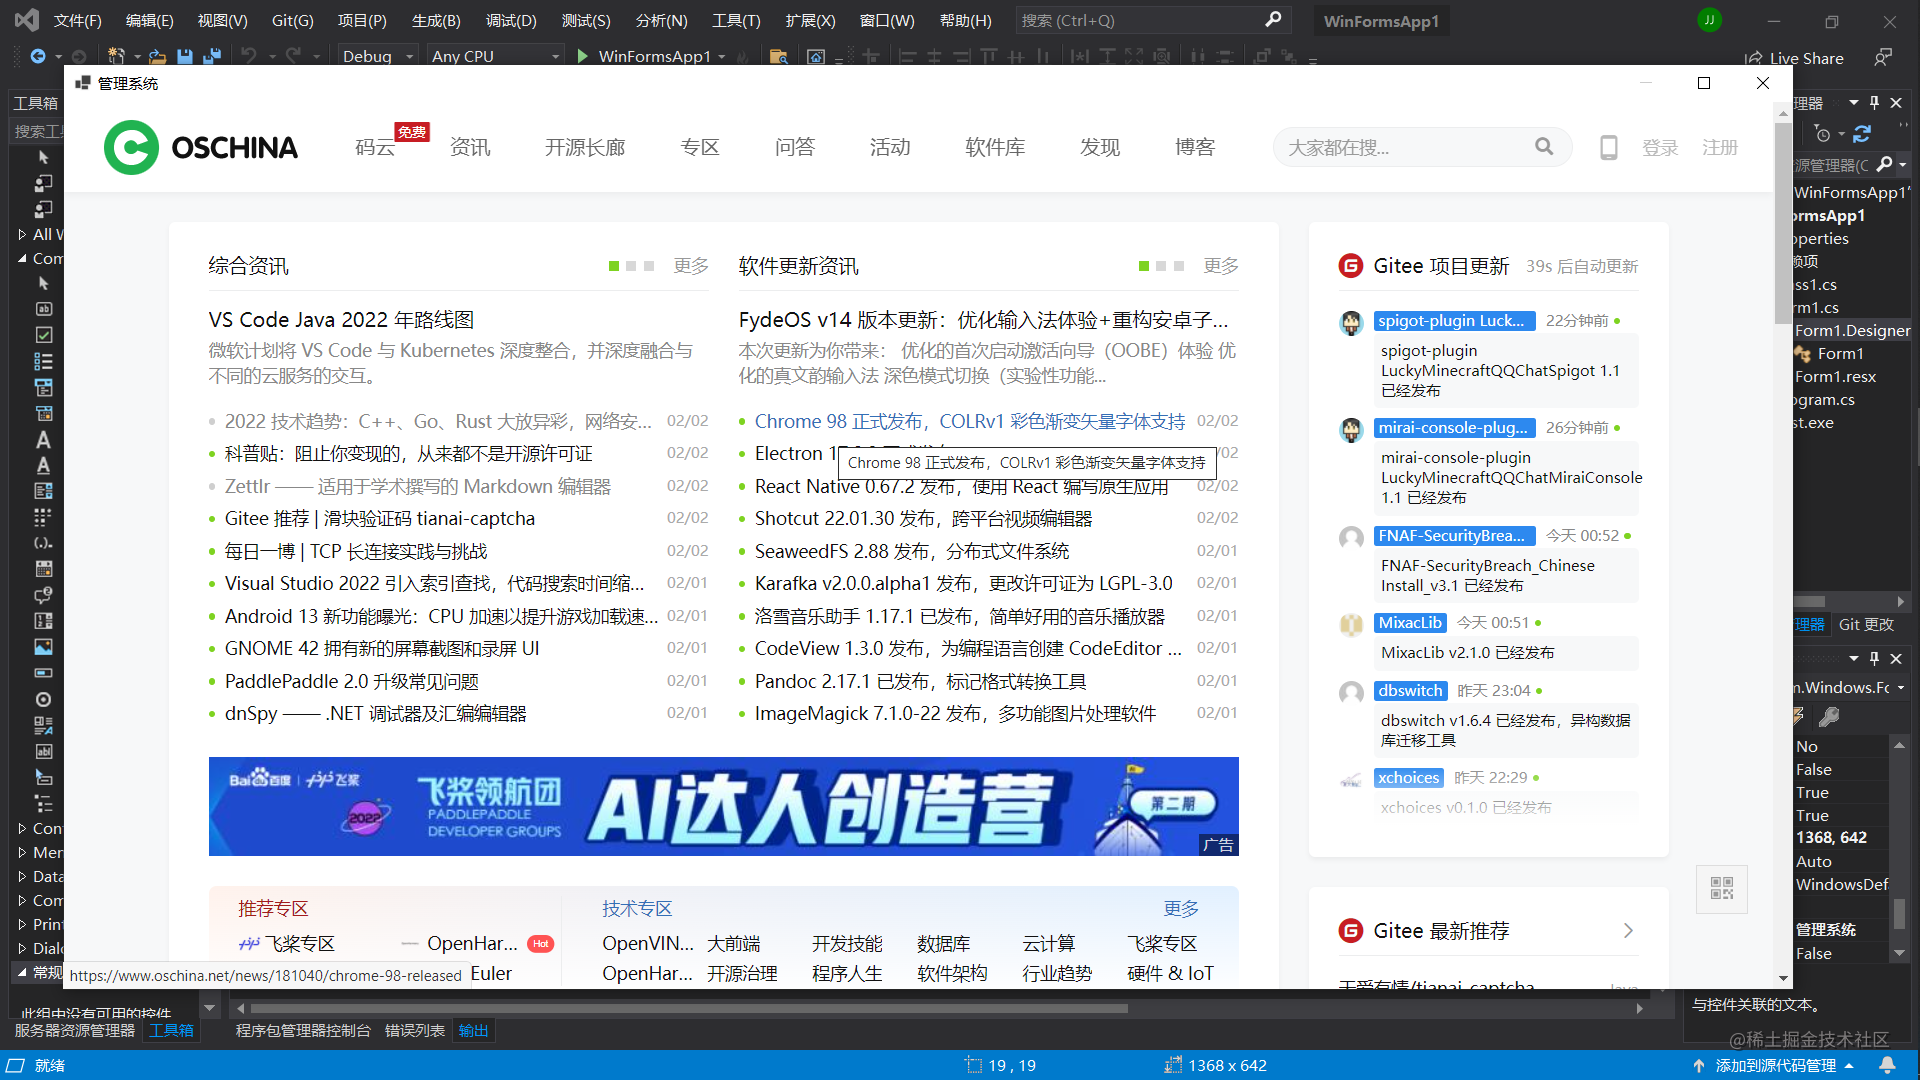Start debugging WinFormsApp1 with the green play icon
1920x1080 pixels.
583,56
